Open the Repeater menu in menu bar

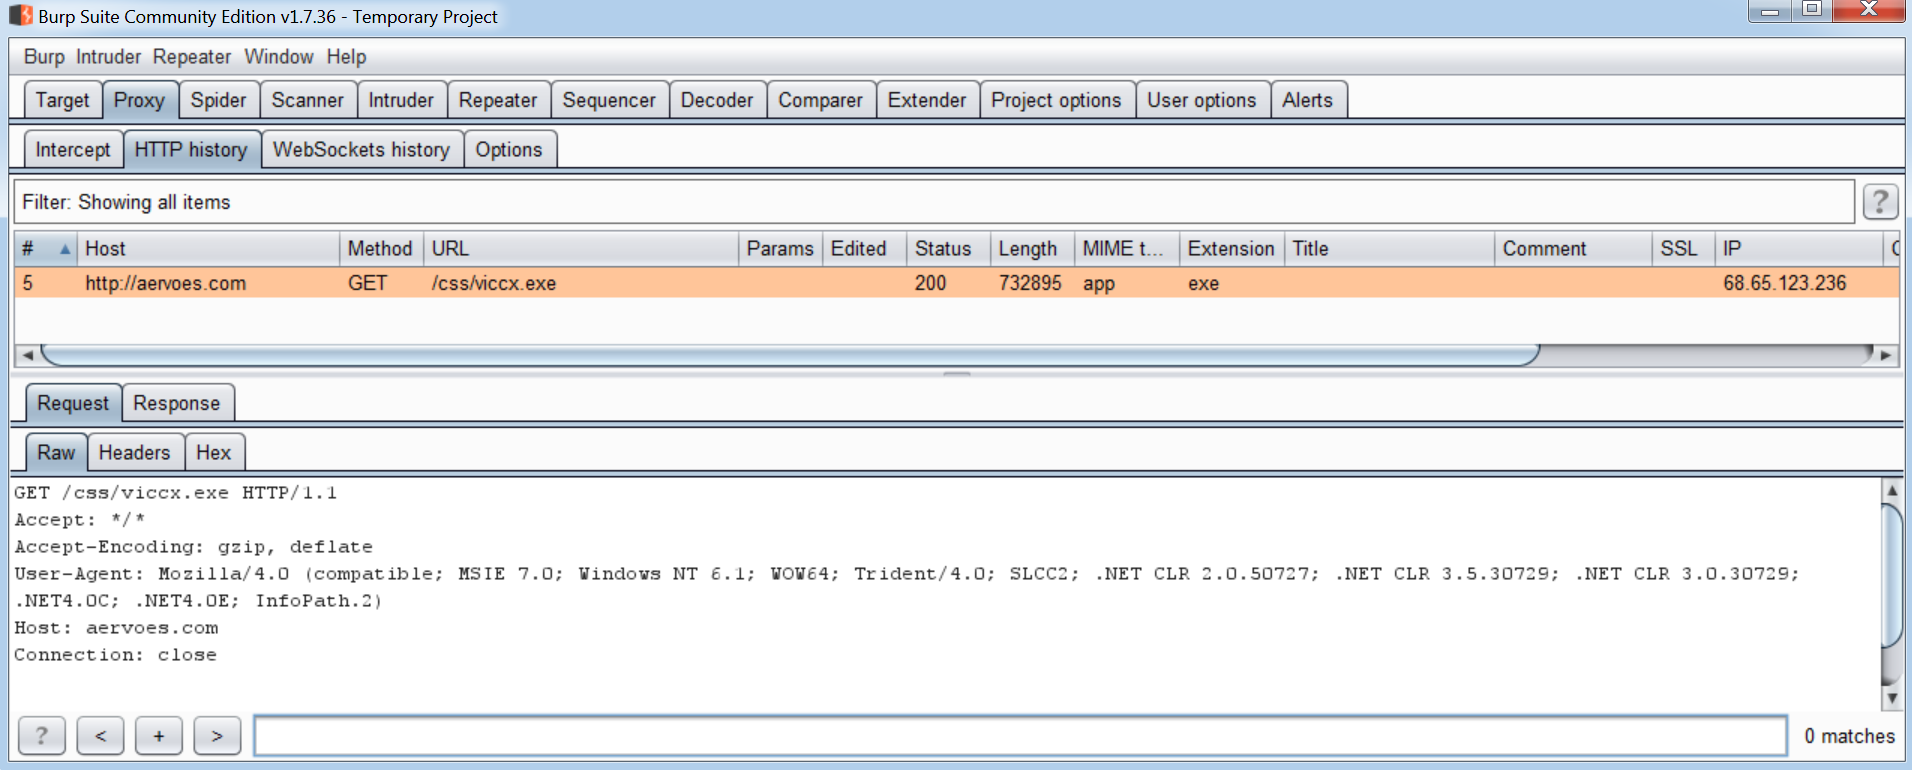191,57
